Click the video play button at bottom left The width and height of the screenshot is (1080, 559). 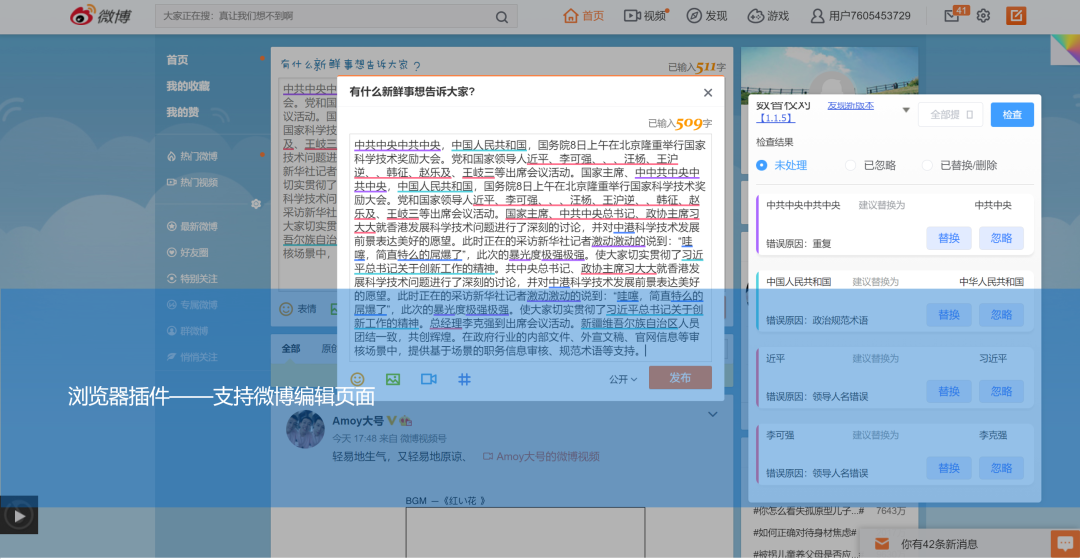(x=19, y=515)
